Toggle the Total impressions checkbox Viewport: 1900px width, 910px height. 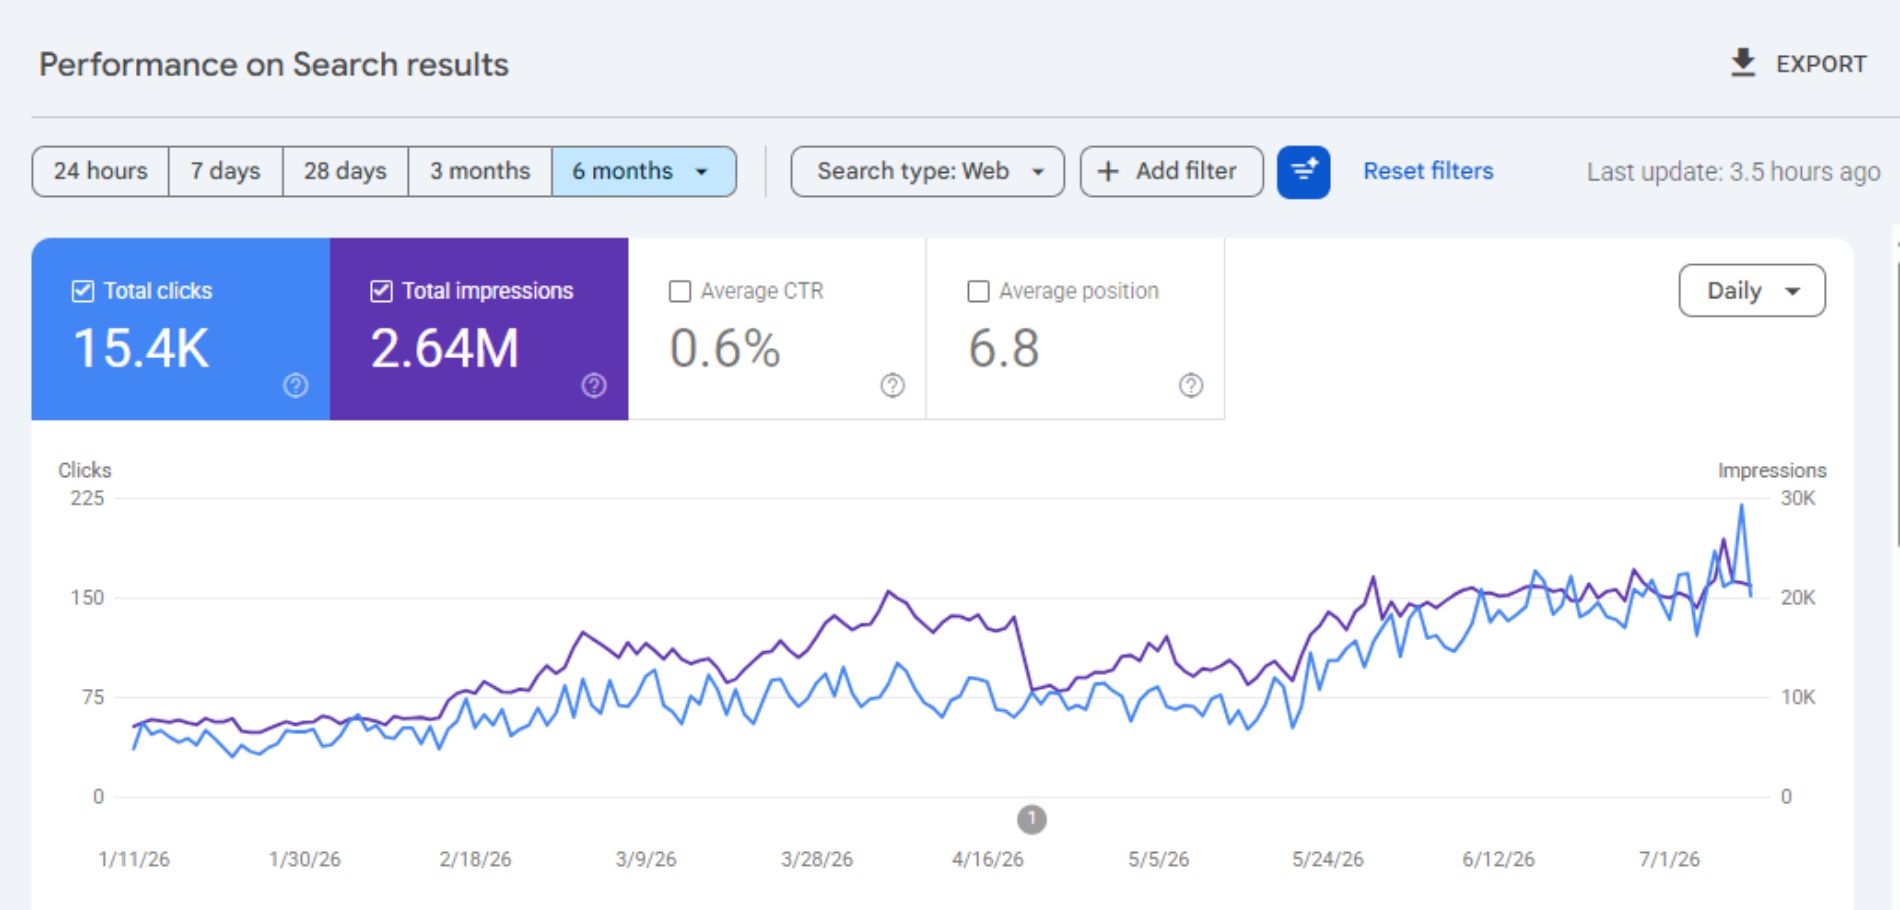coord(381,291)
